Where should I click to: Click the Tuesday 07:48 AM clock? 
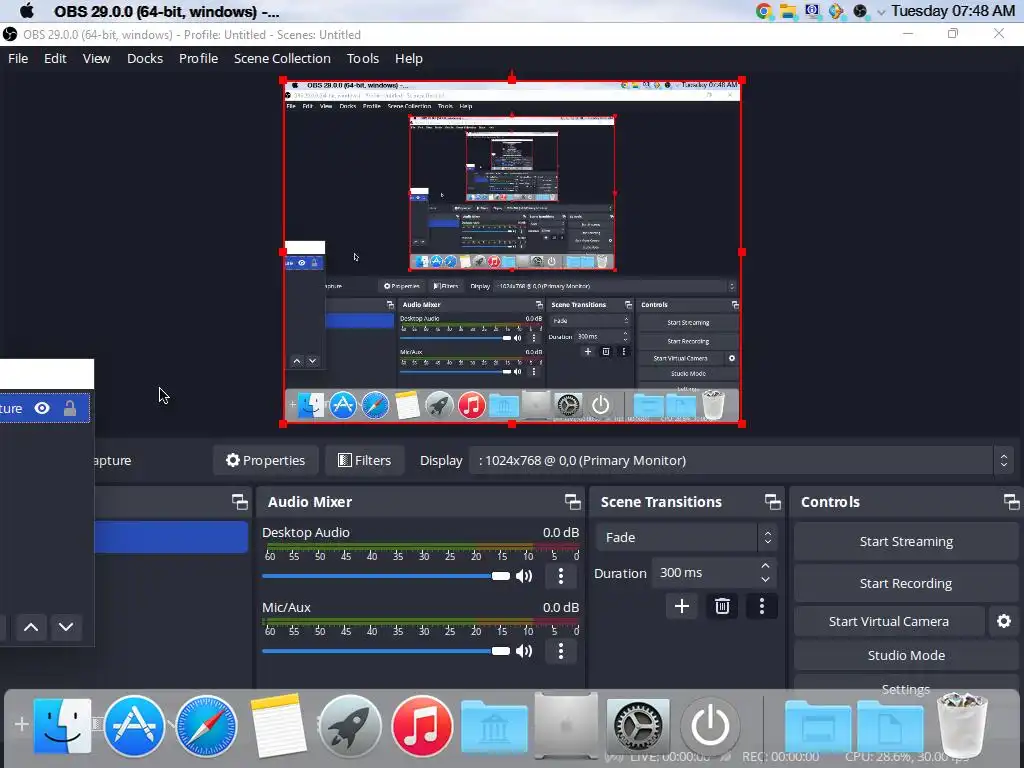953,11
